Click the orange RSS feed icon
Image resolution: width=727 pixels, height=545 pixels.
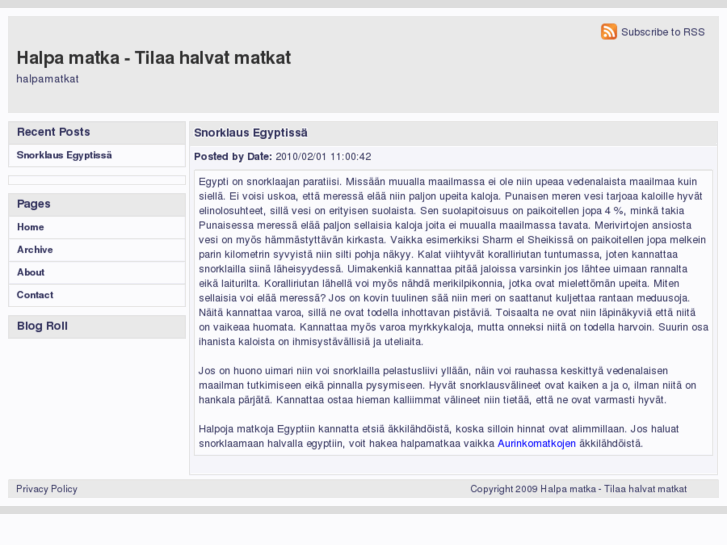pos(609,32)
